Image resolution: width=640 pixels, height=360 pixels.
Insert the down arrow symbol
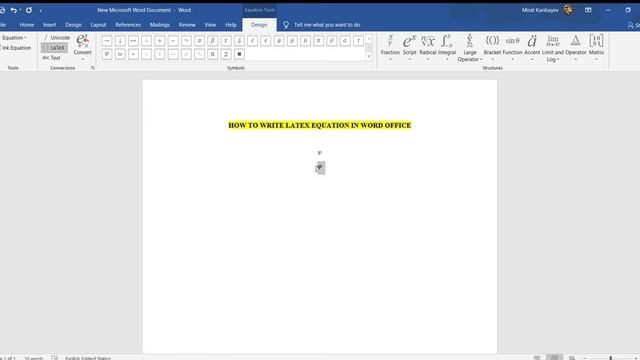(120, 41)
